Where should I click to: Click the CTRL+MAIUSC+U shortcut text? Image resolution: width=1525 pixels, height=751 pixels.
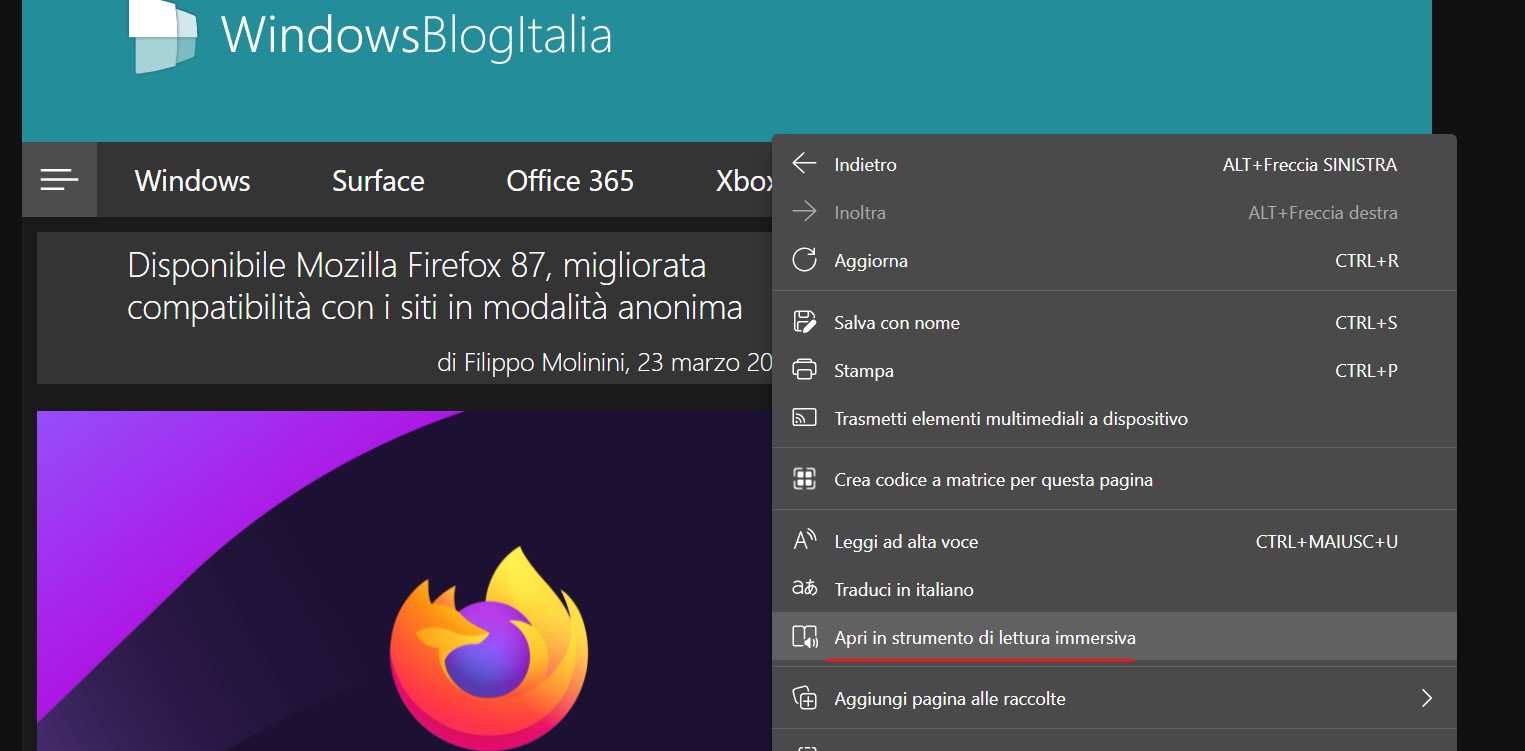1327,541
